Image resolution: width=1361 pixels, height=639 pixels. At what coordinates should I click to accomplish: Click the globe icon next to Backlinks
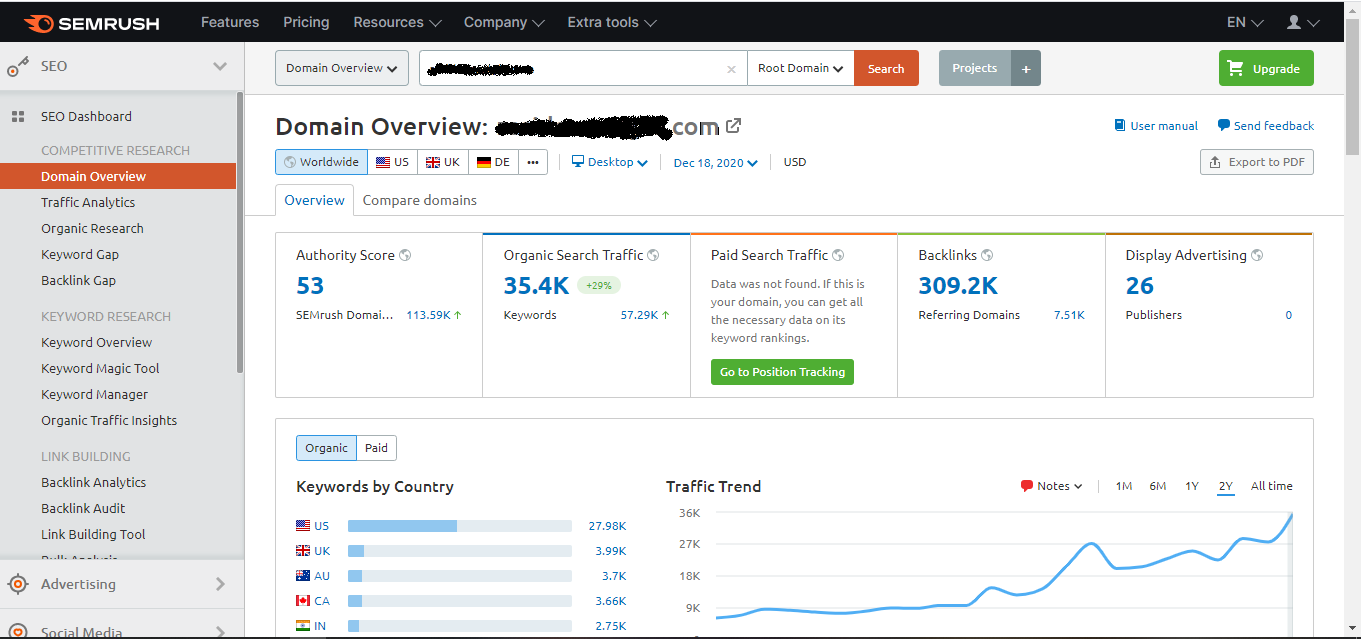987,255
